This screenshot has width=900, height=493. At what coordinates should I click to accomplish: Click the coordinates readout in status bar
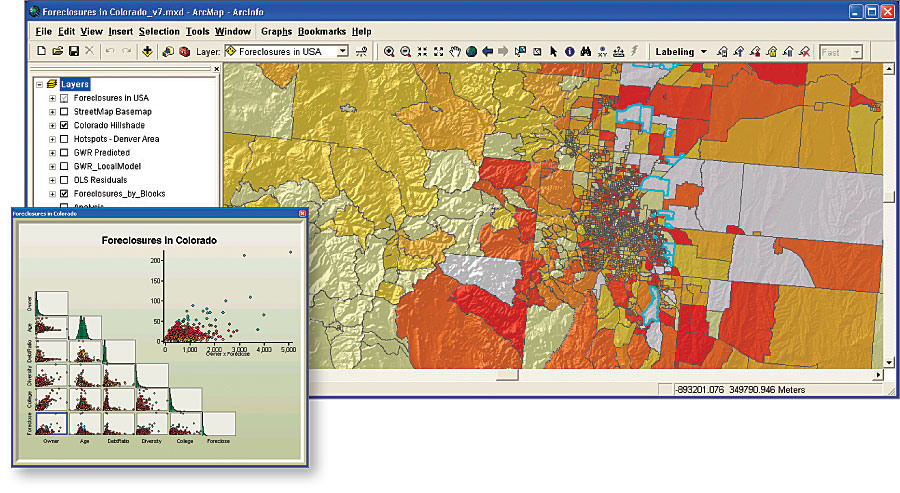(x=740, y=390)
